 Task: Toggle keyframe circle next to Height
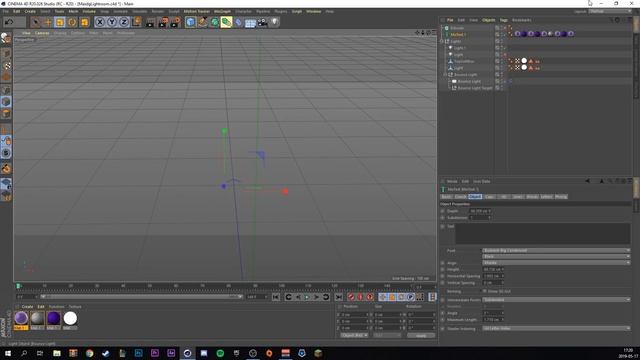[442, 269]
